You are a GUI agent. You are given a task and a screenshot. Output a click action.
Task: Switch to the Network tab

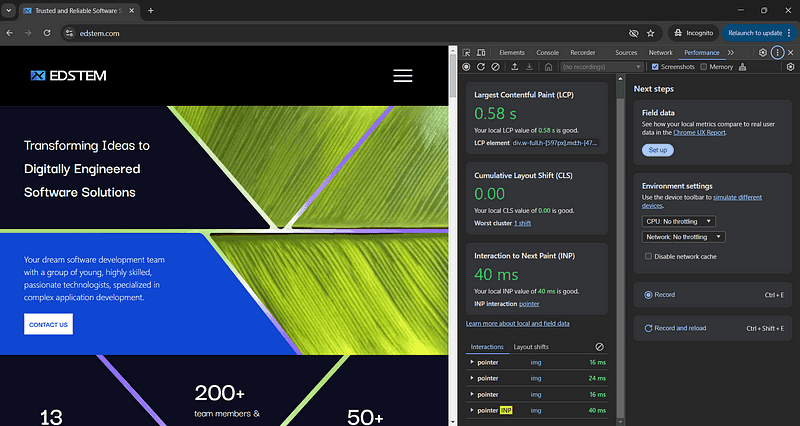tap(660, 52)
